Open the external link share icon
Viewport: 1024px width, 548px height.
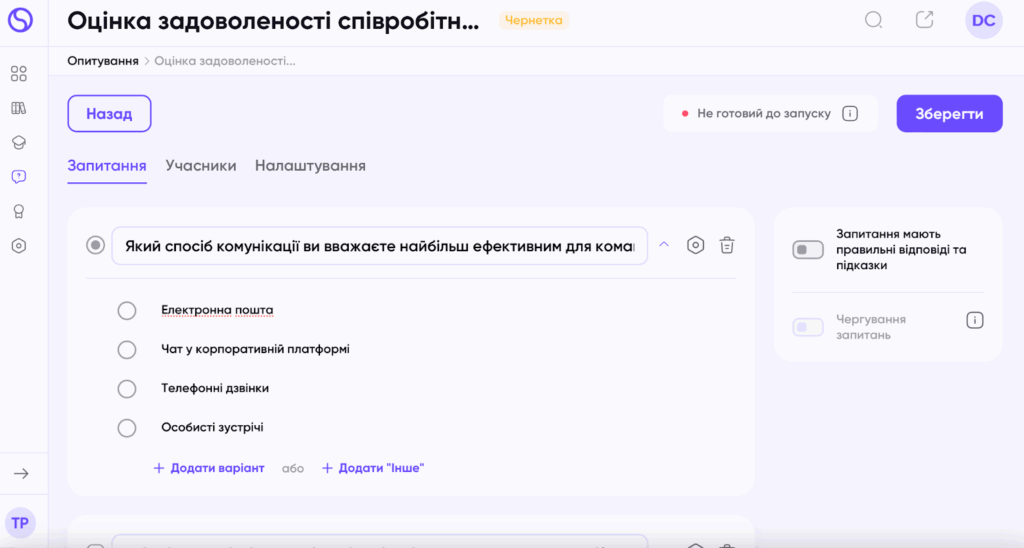coord(925,20)
